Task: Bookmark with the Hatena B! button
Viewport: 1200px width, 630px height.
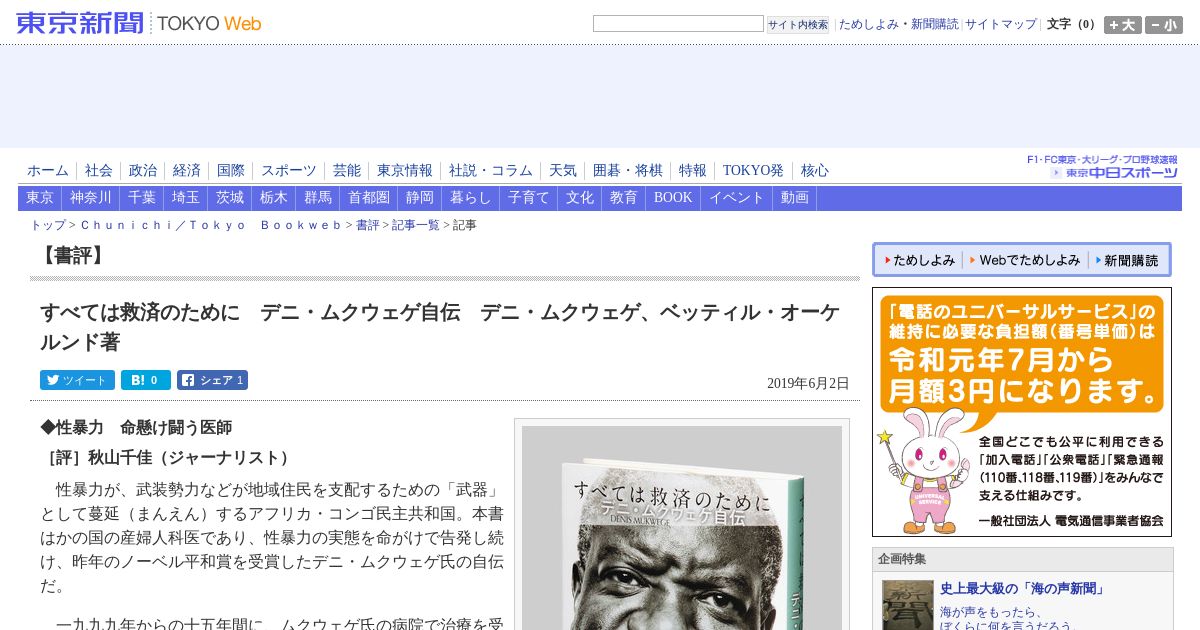Action: tap(145, 380)
